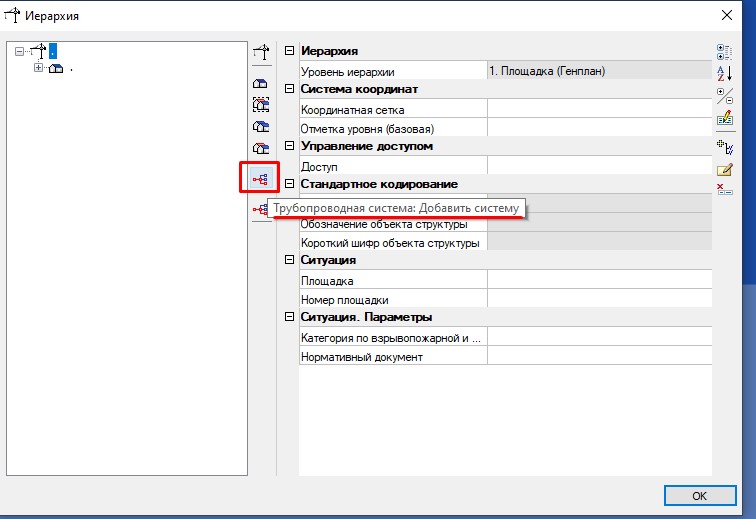
Task: Click the expand/collapse all plus-minus icon
Action: (x=726, y=96)
